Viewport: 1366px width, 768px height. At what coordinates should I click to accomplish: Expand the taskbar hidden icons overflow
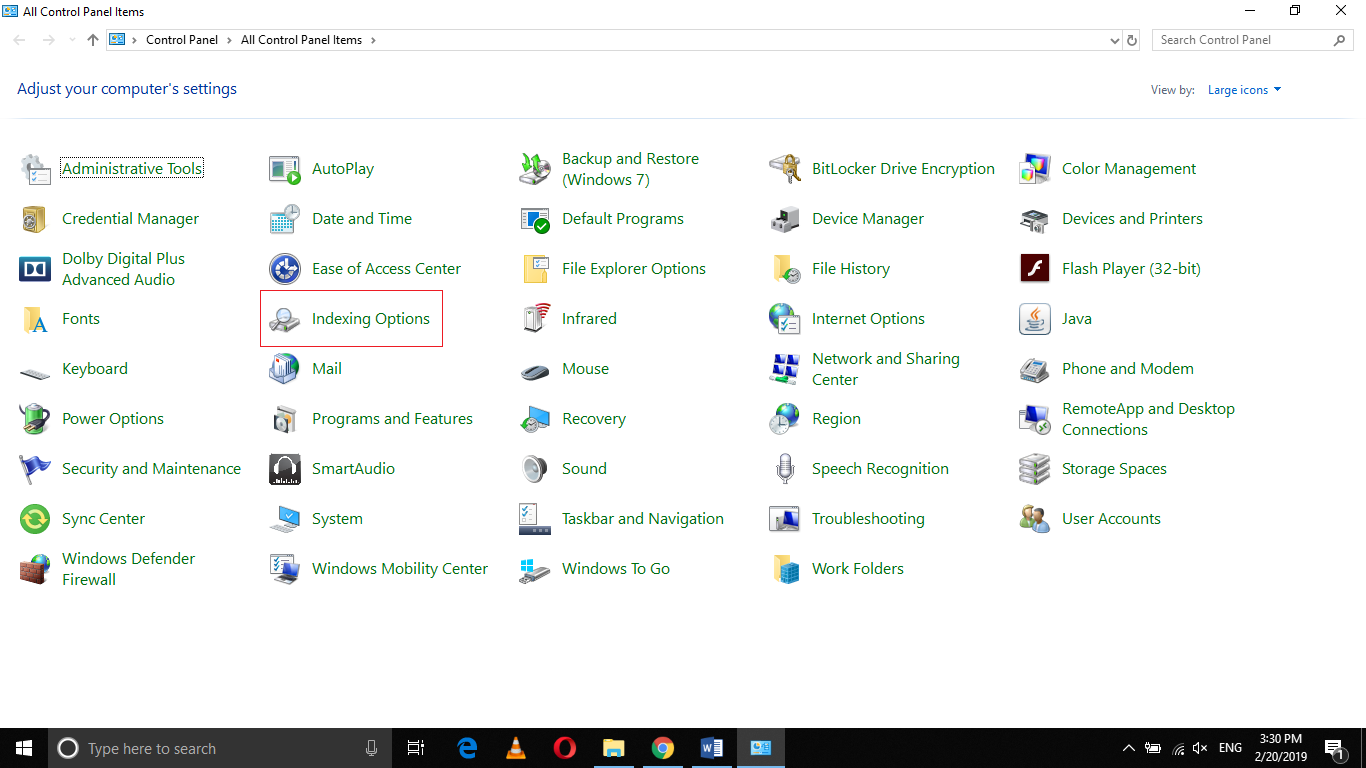click(1128, 747)
